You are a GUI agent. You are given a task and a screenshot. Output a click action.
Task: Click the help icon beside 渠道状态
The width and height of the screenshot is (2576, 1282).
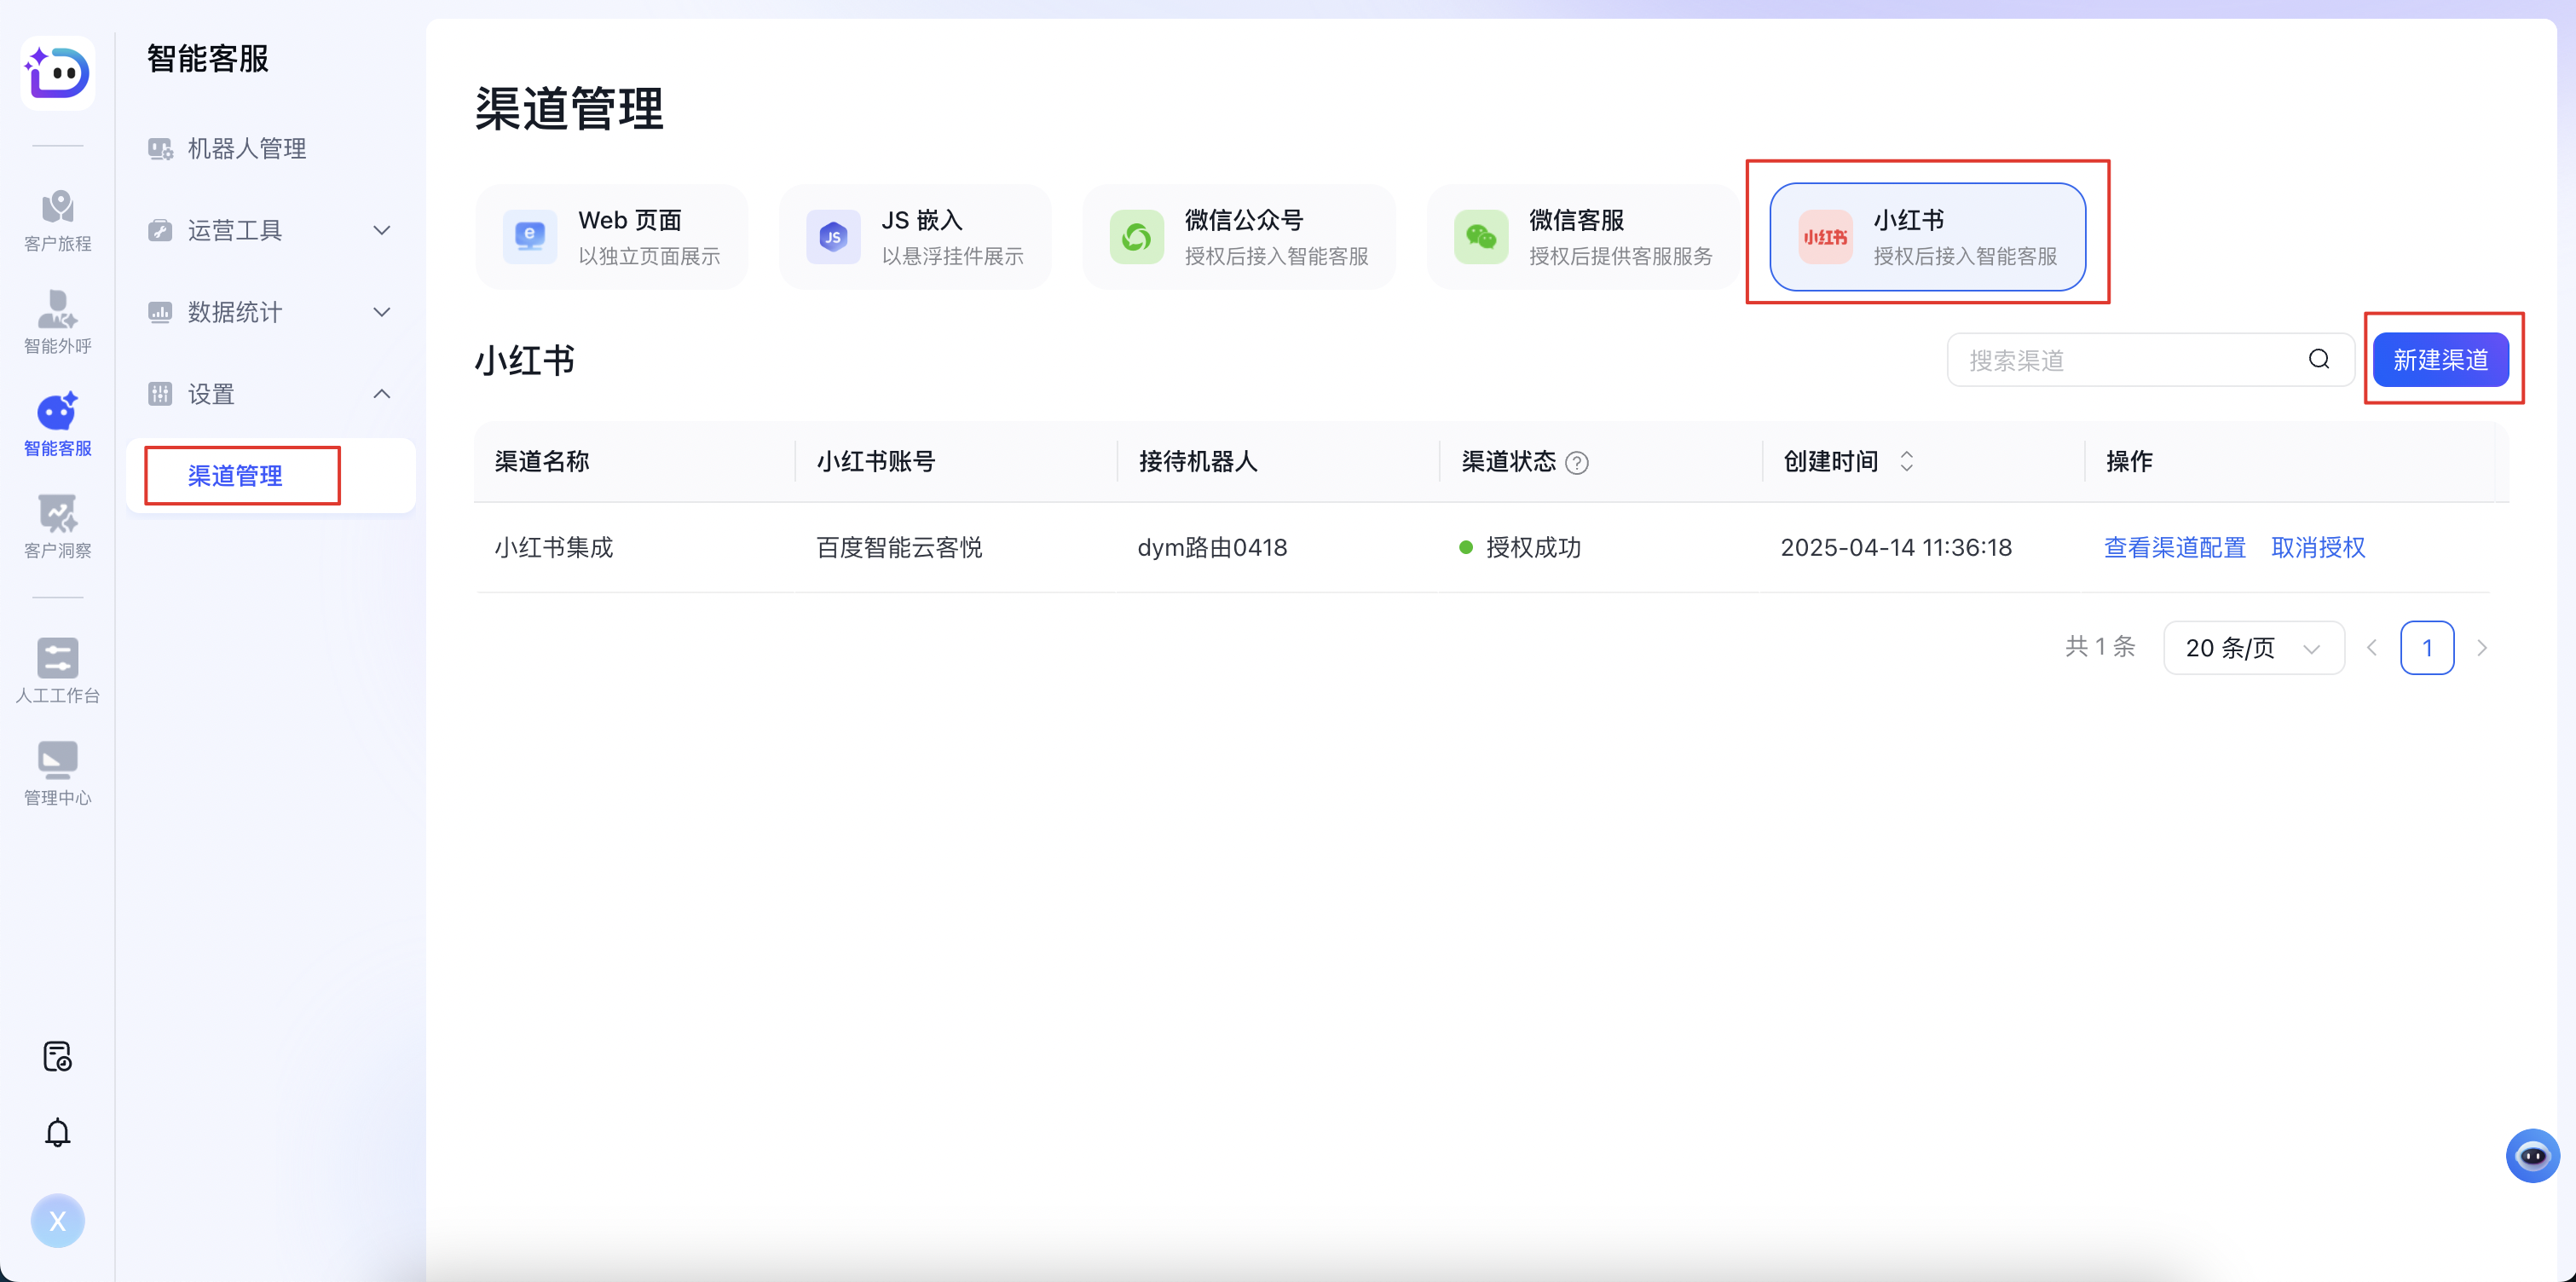(1577, 462)
